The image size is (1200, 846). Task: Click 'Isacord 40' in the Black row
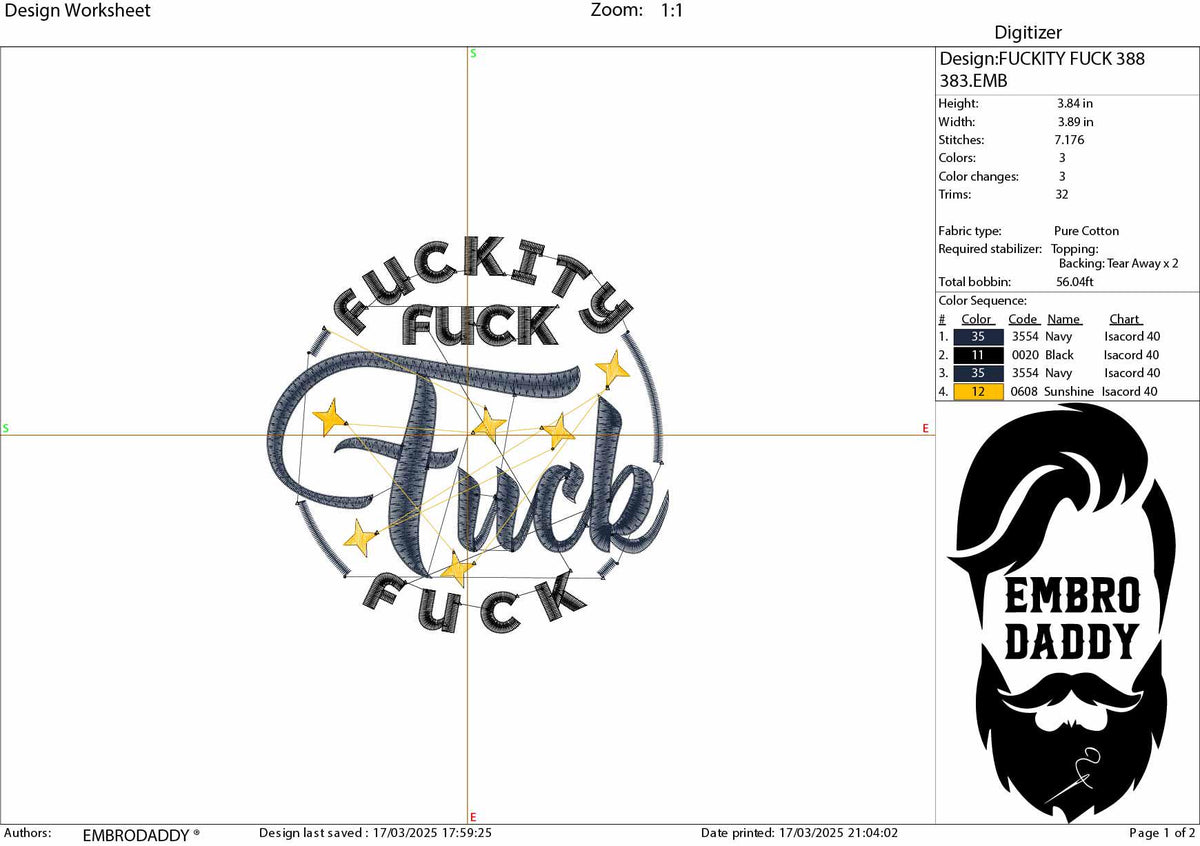[x=1132, y=355]
